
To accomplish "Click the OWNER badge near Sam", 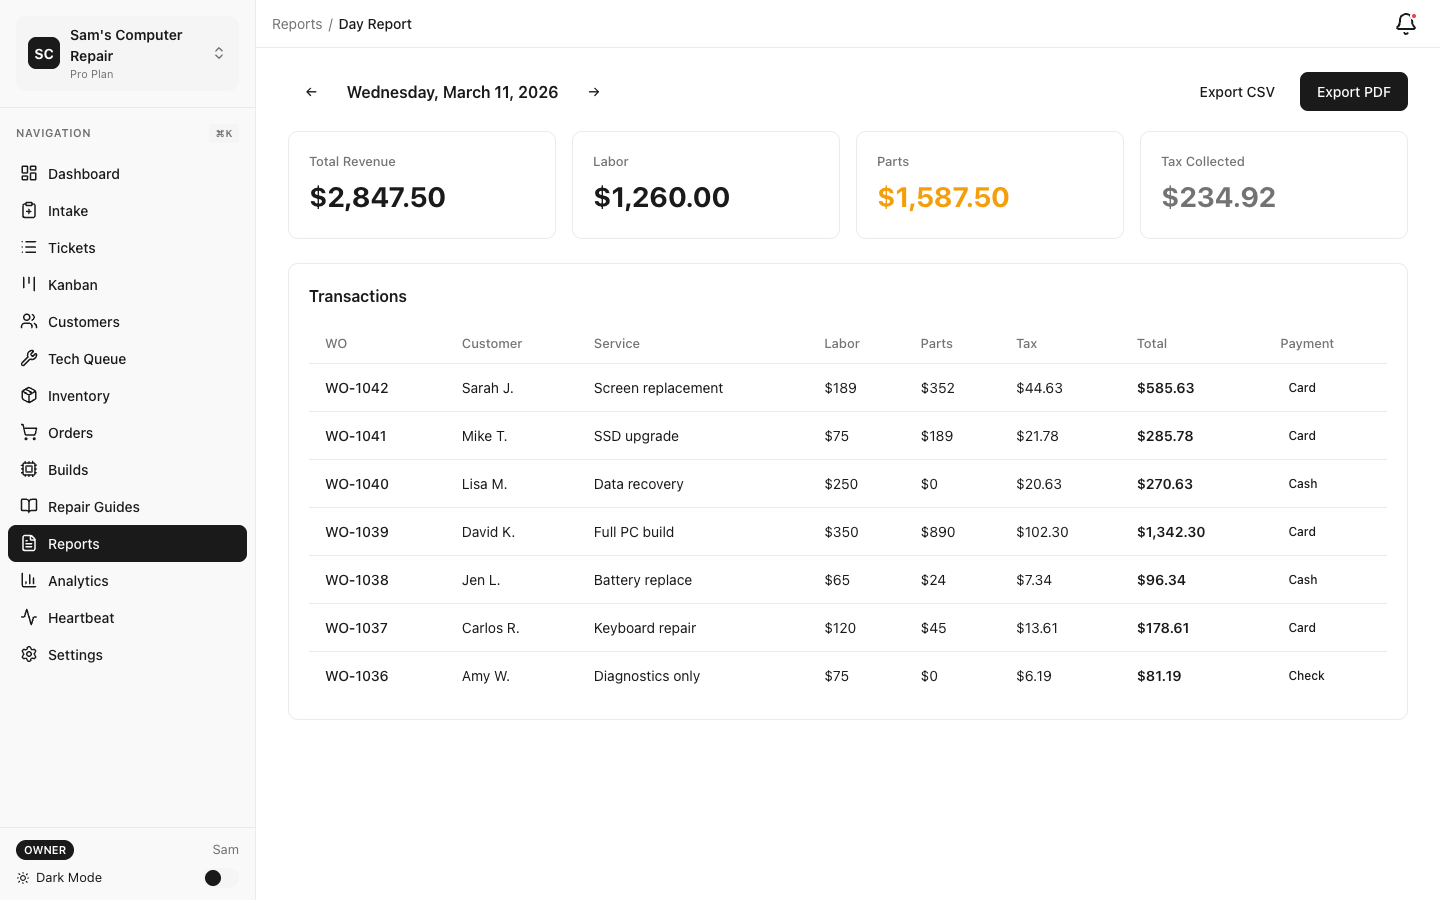I will [44, 849].
